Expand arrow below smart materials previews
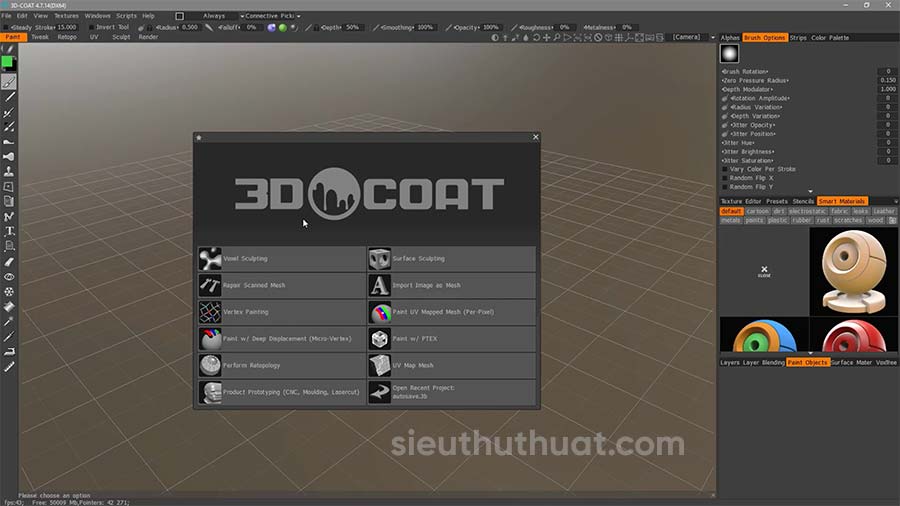The width and height of the screenshot is (900, 506). click(x=810, y=353)
